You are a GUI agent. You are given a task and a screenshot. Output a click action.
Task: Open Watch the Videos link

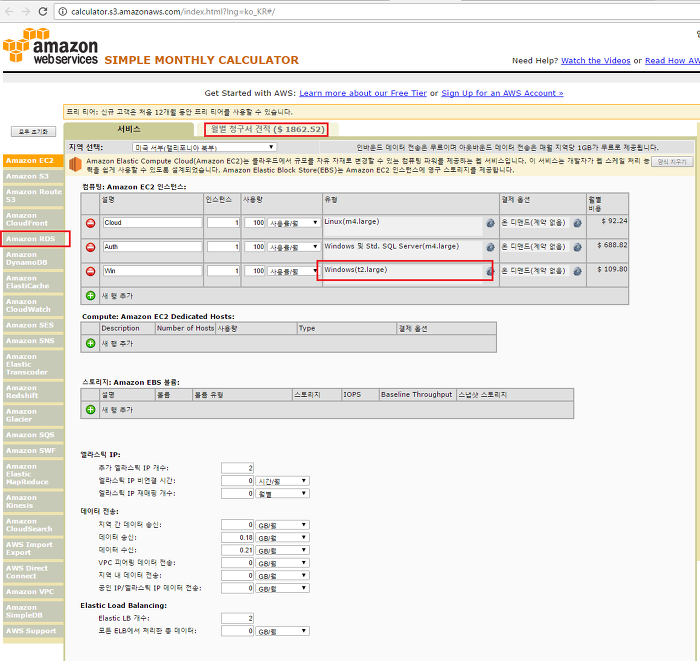coord(596,61)
